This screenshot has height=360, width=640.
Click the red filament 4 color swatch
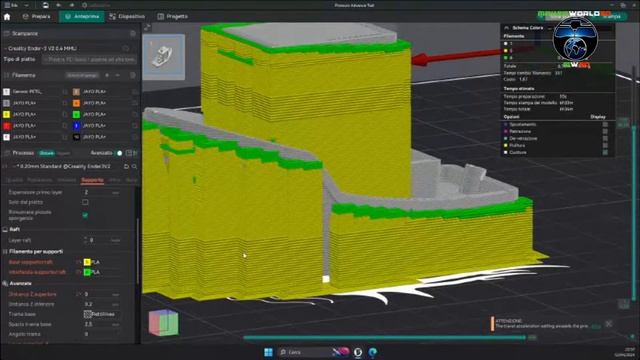[7, 126]
